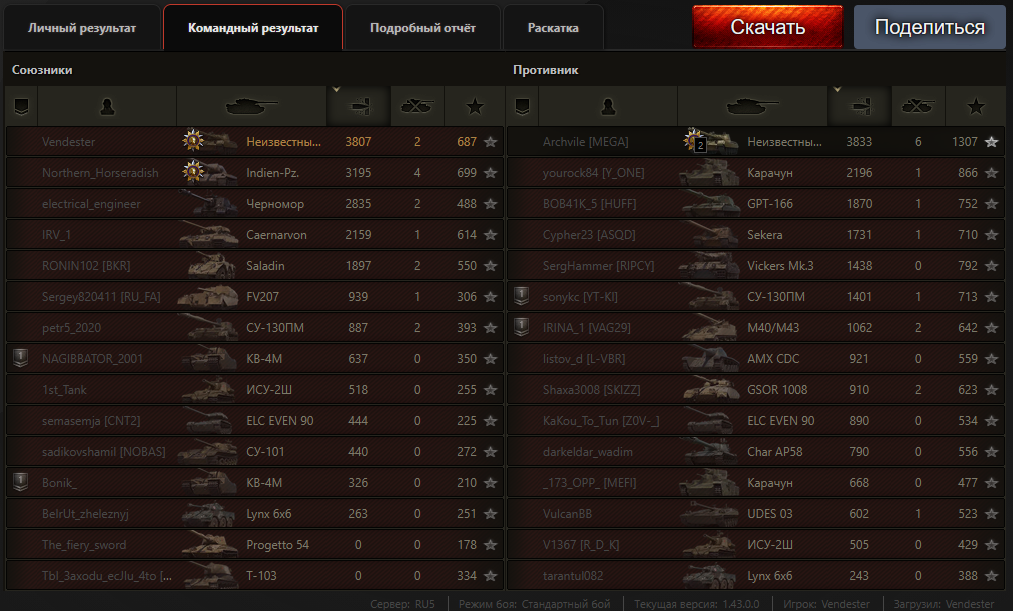This screenshot has width=1013, height=611.
Task: Click the medal icon on Northern_Horseradish row
Action: tap(193, 171)
